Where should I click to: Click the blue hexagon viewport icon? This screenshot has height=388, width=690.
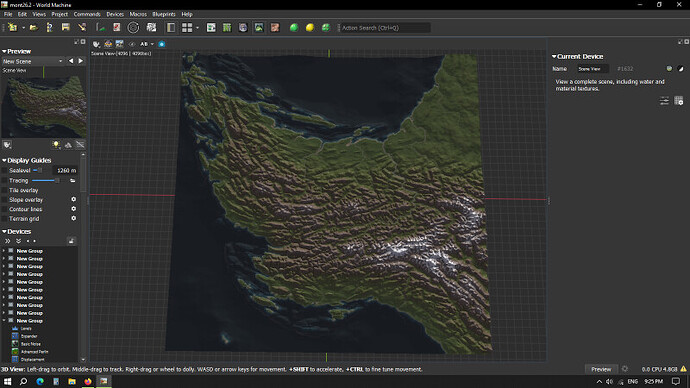pos(161,44)
